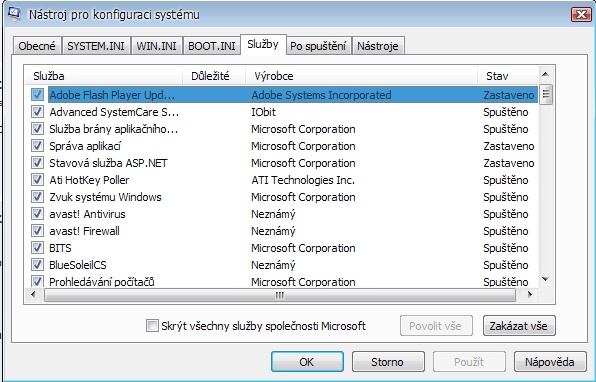Toggle the BlueSoleilCS service checkbox
Screen dimensions: 596x382
(x=37, y=265)
